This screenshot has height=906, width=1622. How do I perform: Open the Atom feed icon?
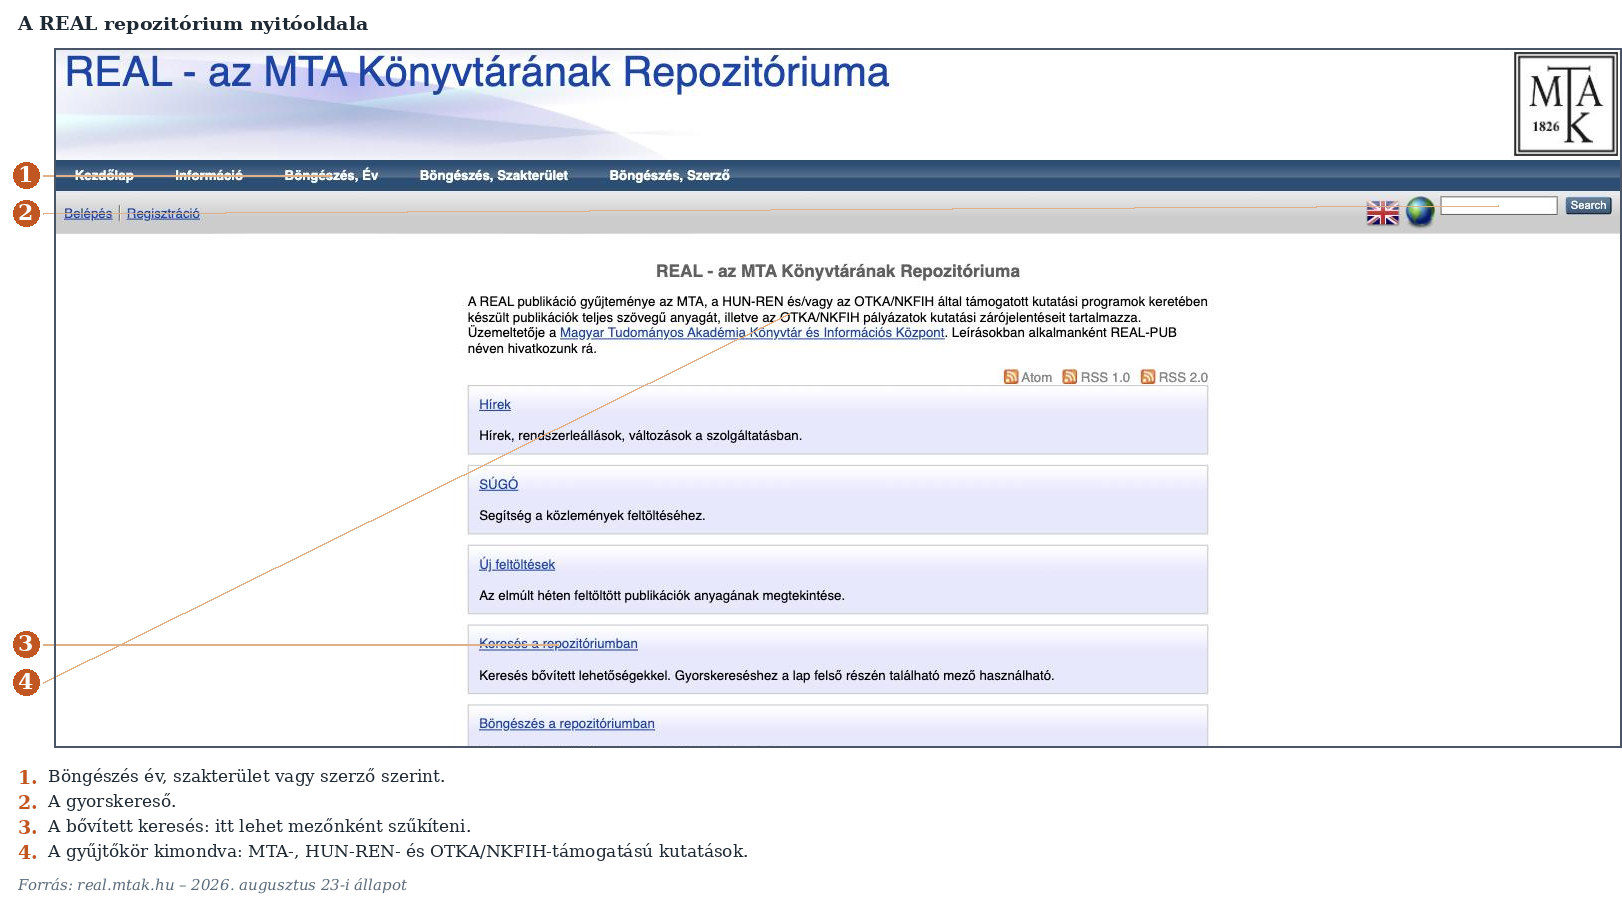coord(1011,377)
